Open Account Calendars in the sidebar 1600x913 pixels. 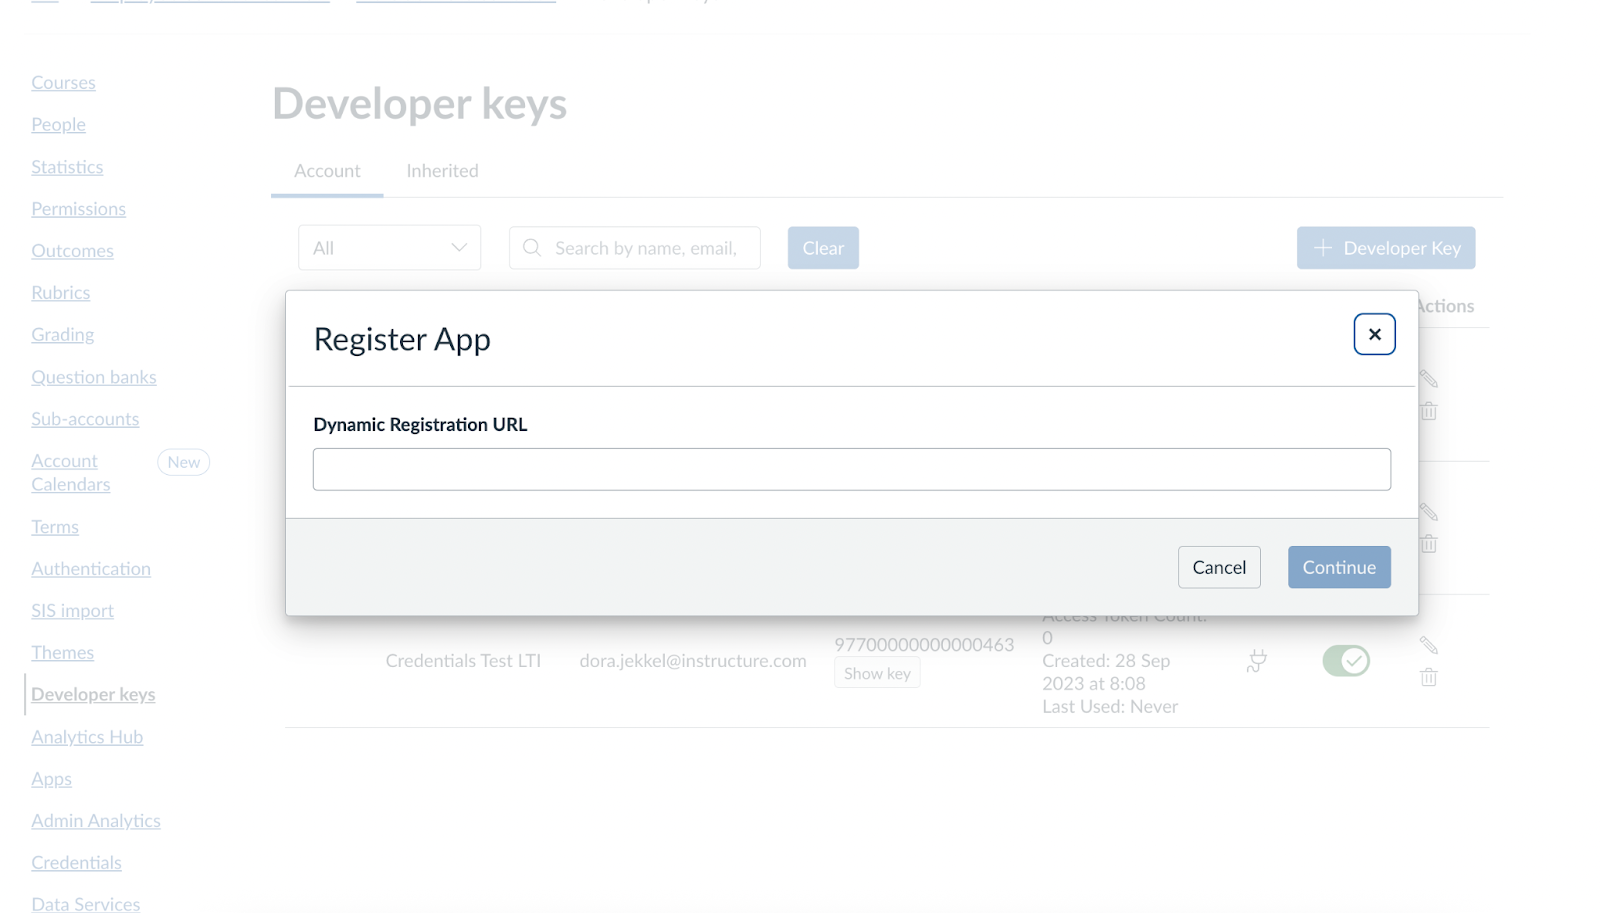(x=70, y=473)
